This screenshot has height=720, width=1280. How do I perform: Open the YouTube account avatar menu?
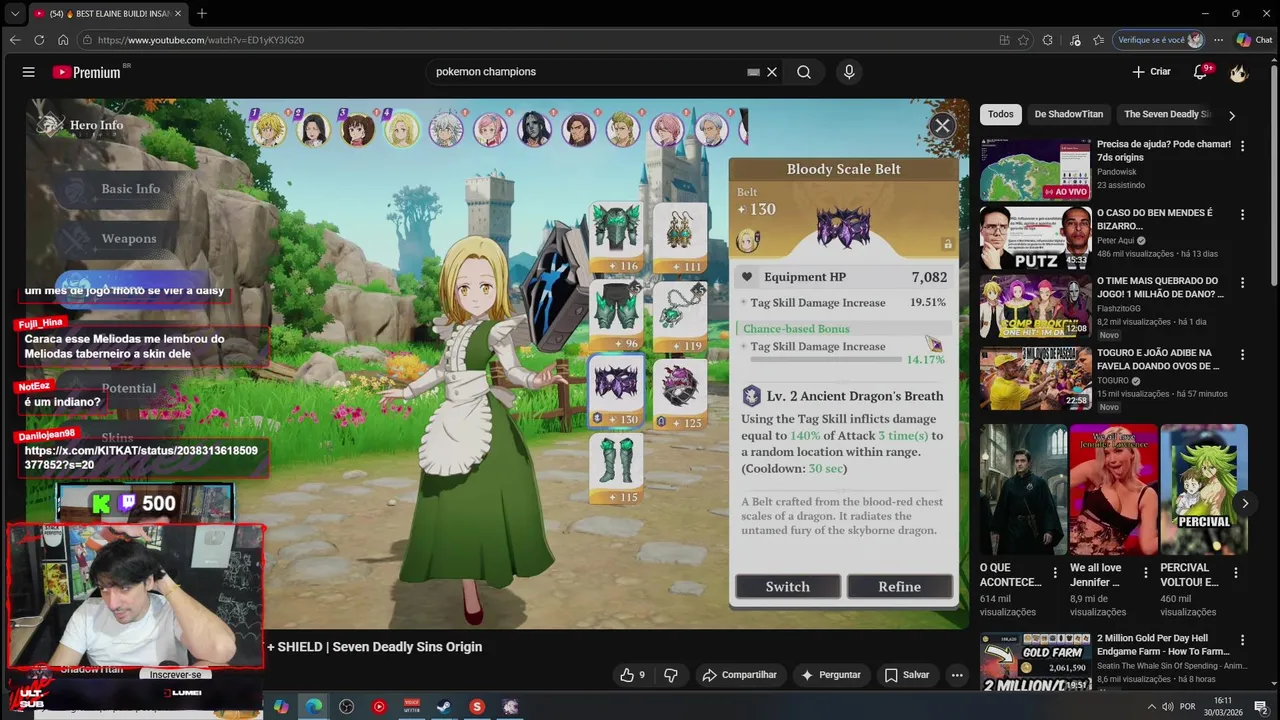click(x=1239, y=72)
